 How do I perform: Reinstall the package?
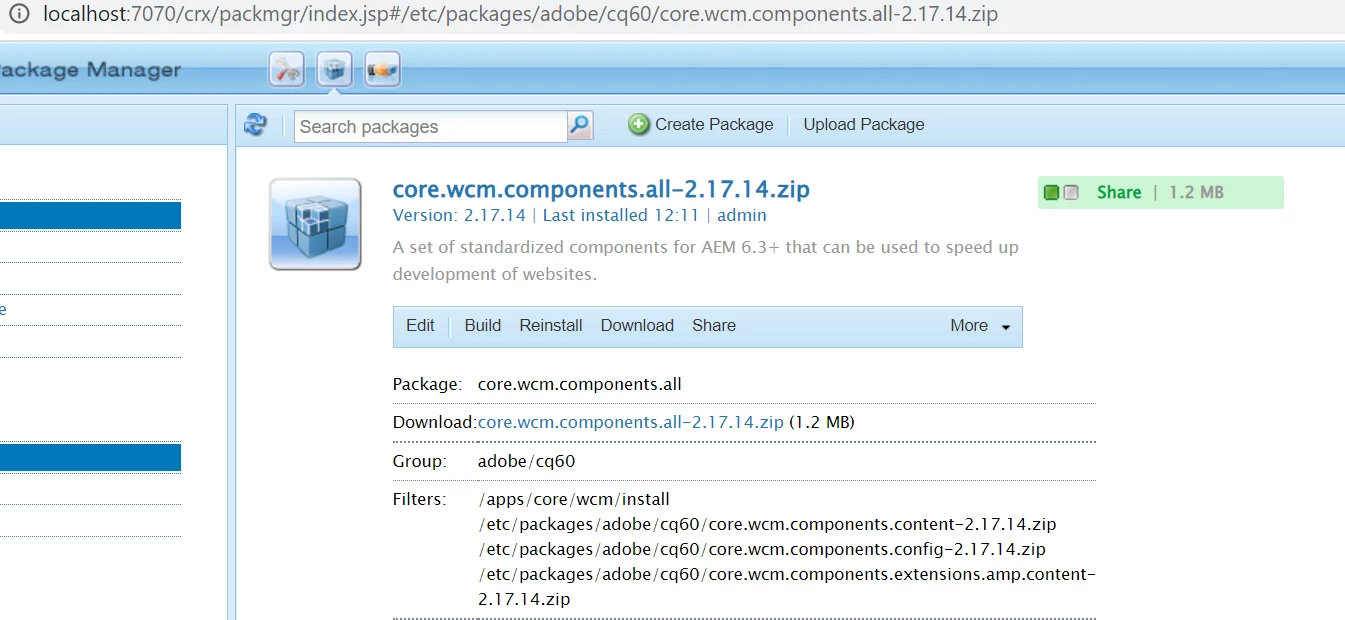coord(551,325)
